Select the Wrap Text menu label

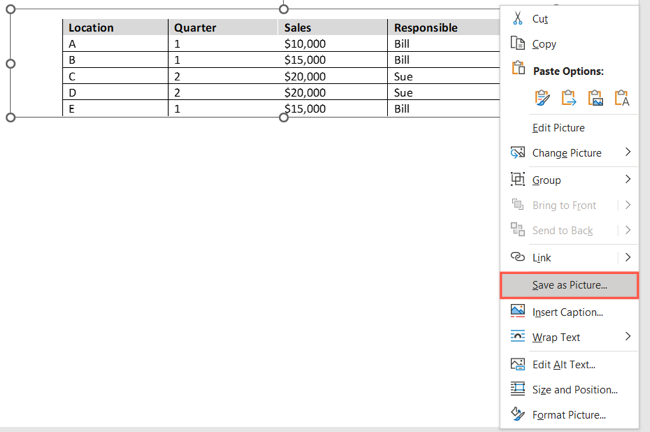(556, 337)
